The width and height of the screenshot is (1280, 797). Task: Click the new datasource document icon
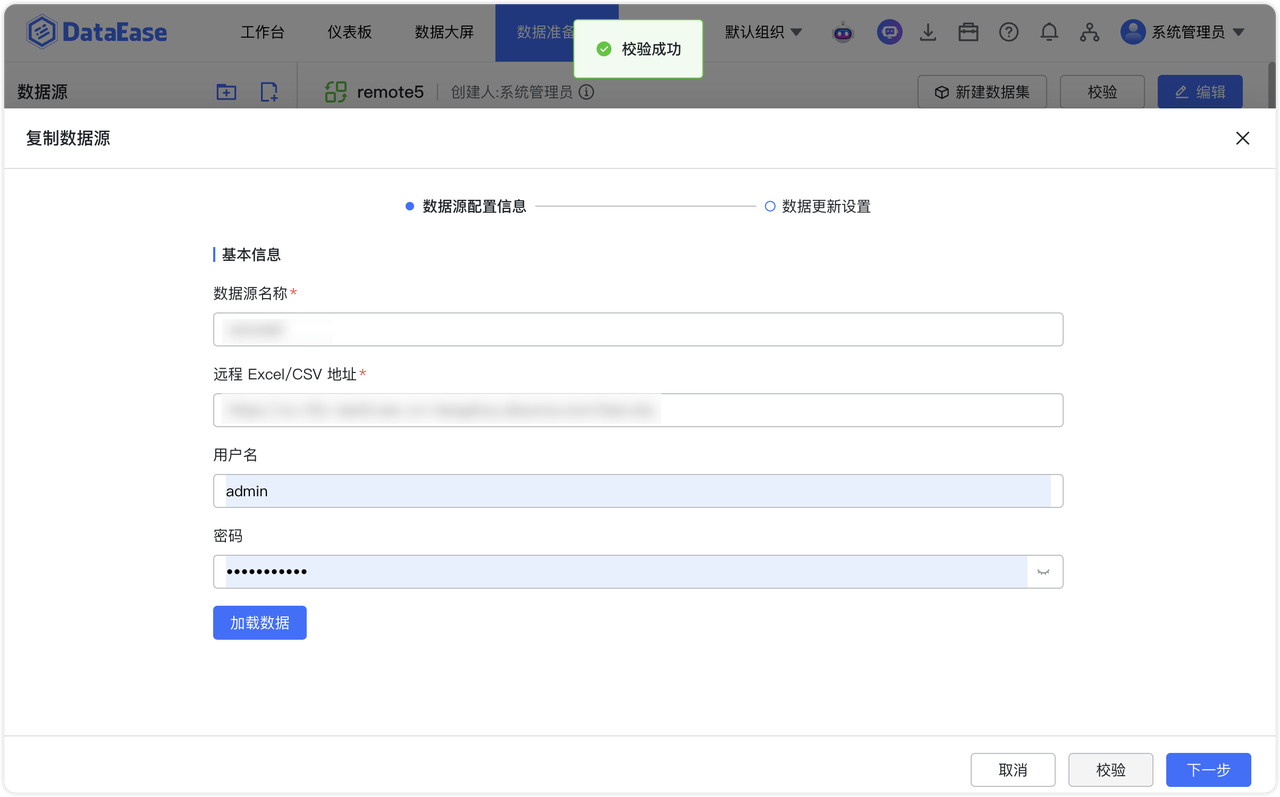click(267, 91)
